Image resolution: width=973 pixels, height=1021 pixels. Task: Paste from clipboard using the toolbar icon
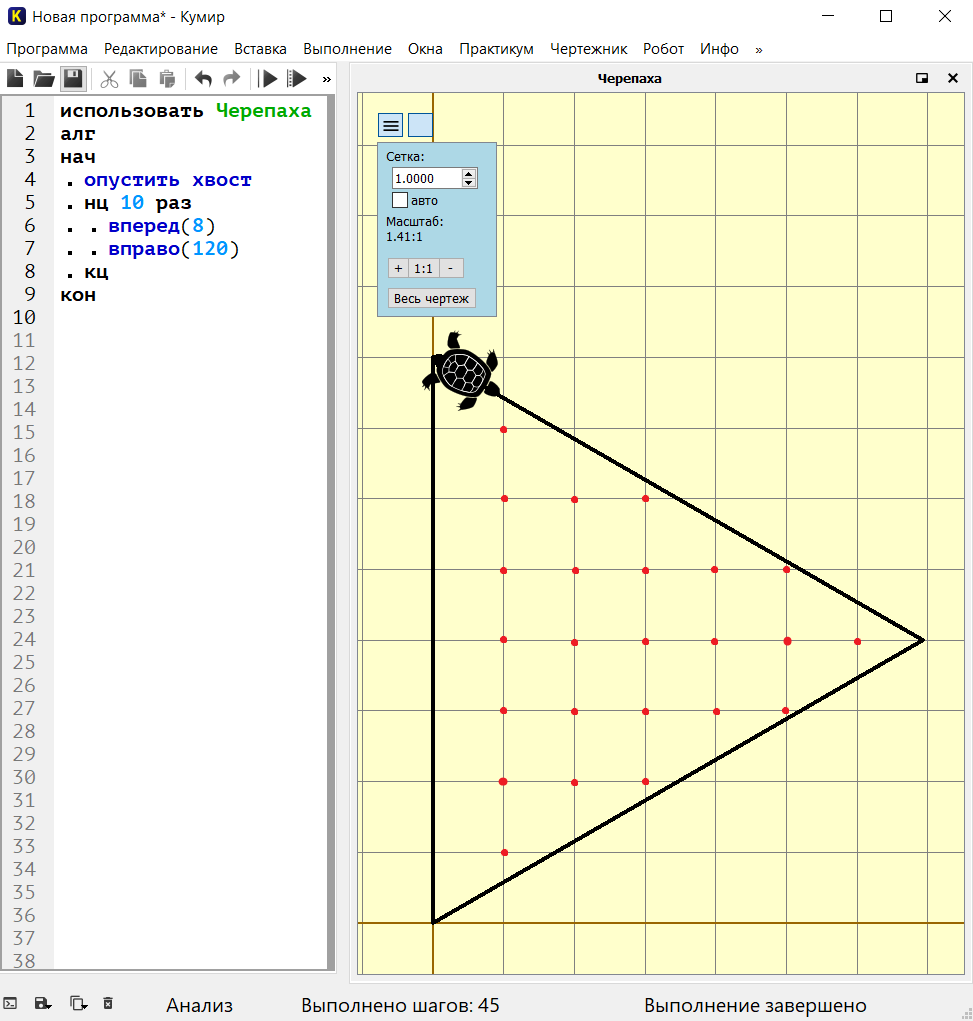click(x=167, y=79)
